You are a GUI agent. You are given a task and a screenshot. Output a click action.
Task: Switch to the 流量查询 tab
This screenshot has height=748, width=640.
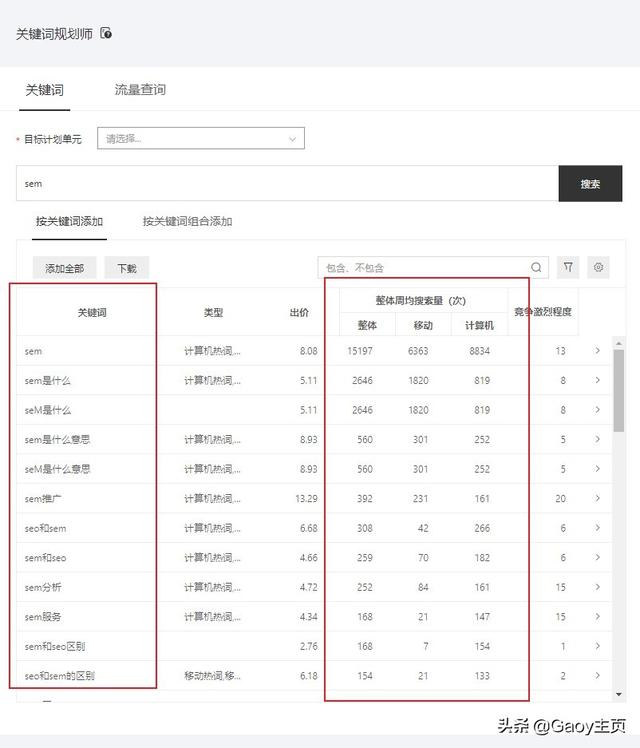[140, 89]
